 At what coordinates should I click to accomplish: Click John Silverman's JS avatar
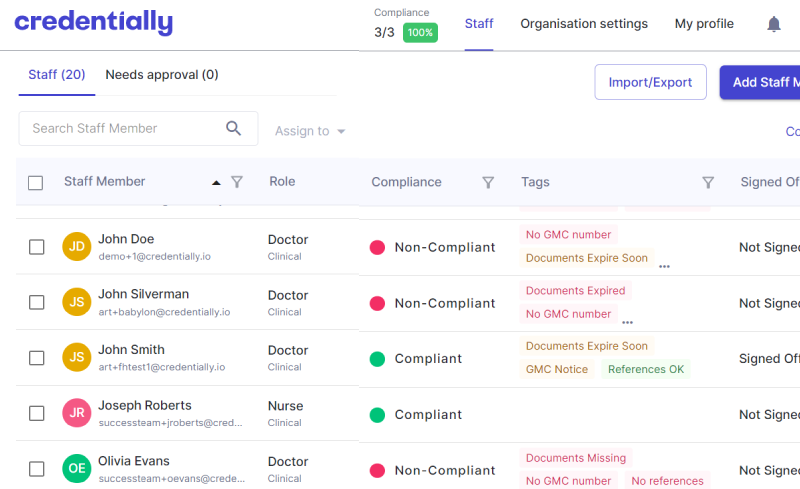pos(77,302)
